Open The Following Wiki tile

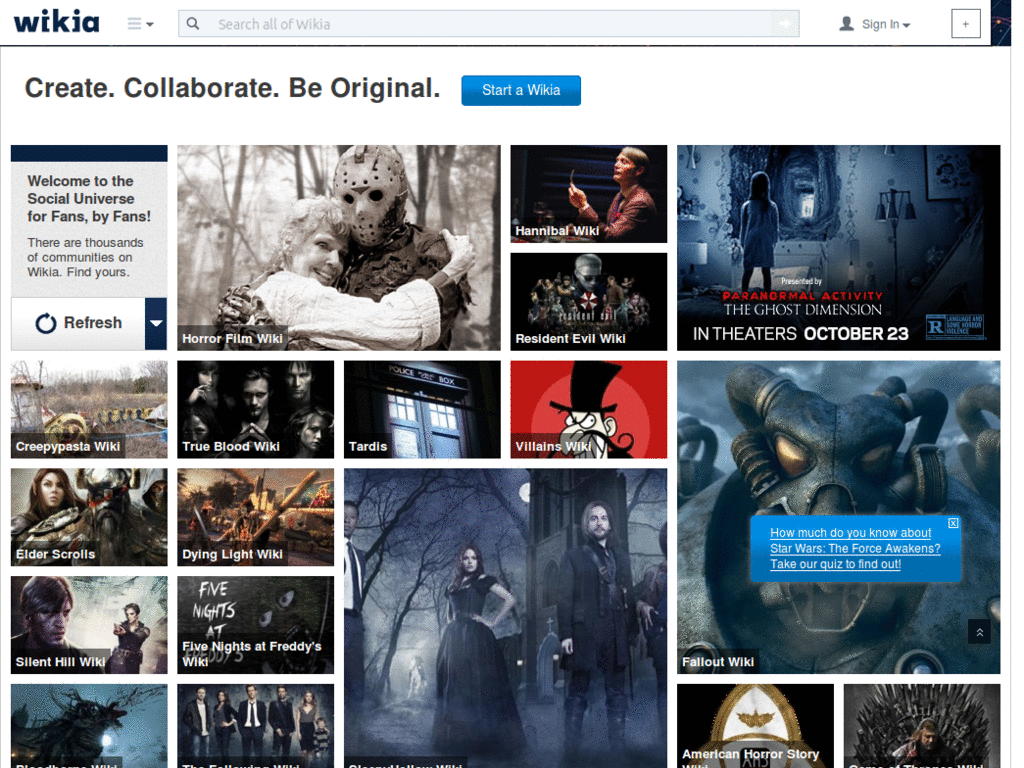[x=255, y=726]
